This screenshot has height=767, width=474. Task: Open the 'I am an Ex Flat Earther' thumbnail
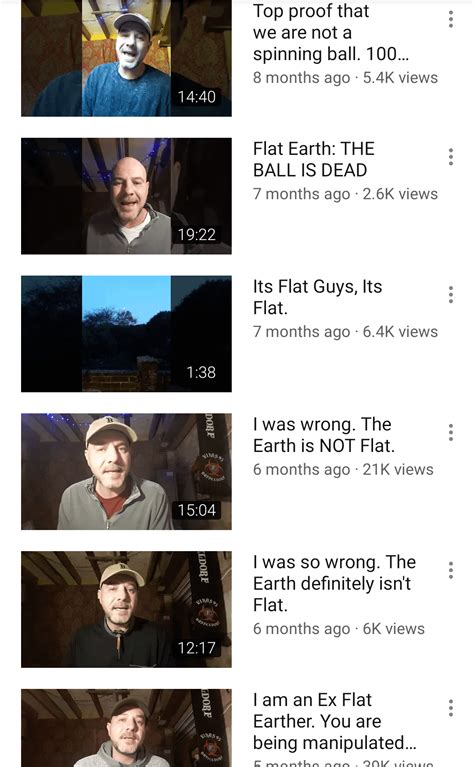tap(126, 728)
